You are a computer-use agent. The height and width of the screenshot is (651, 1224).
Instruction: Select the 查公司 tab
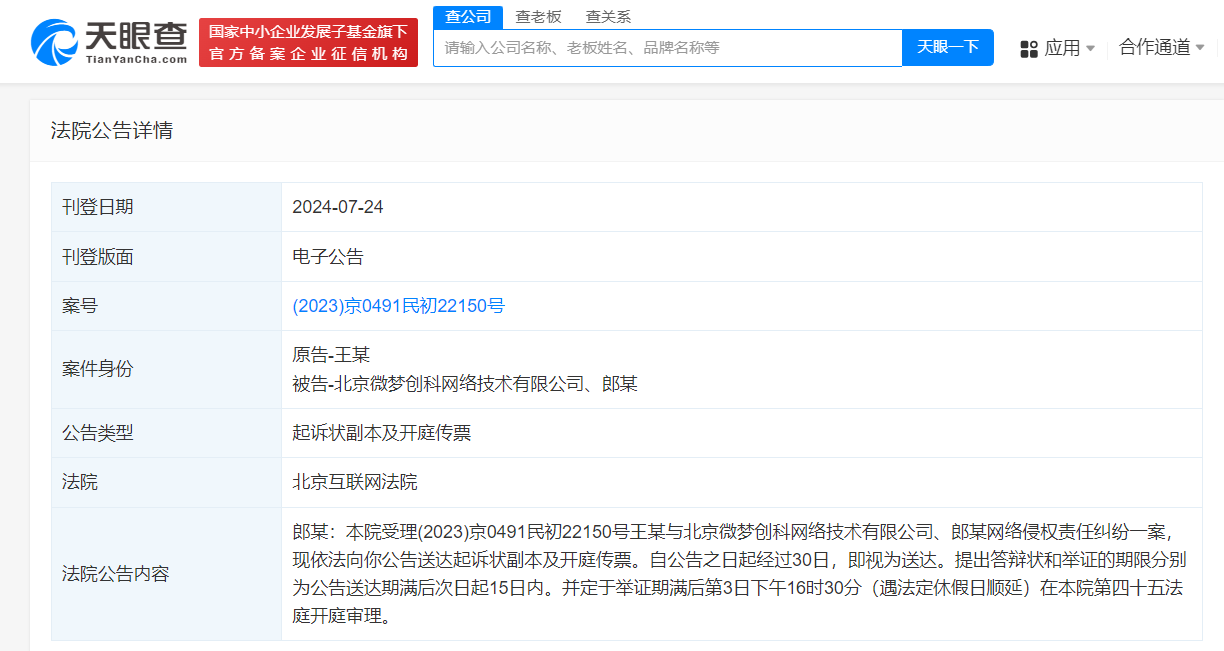(x=466, y=17)
